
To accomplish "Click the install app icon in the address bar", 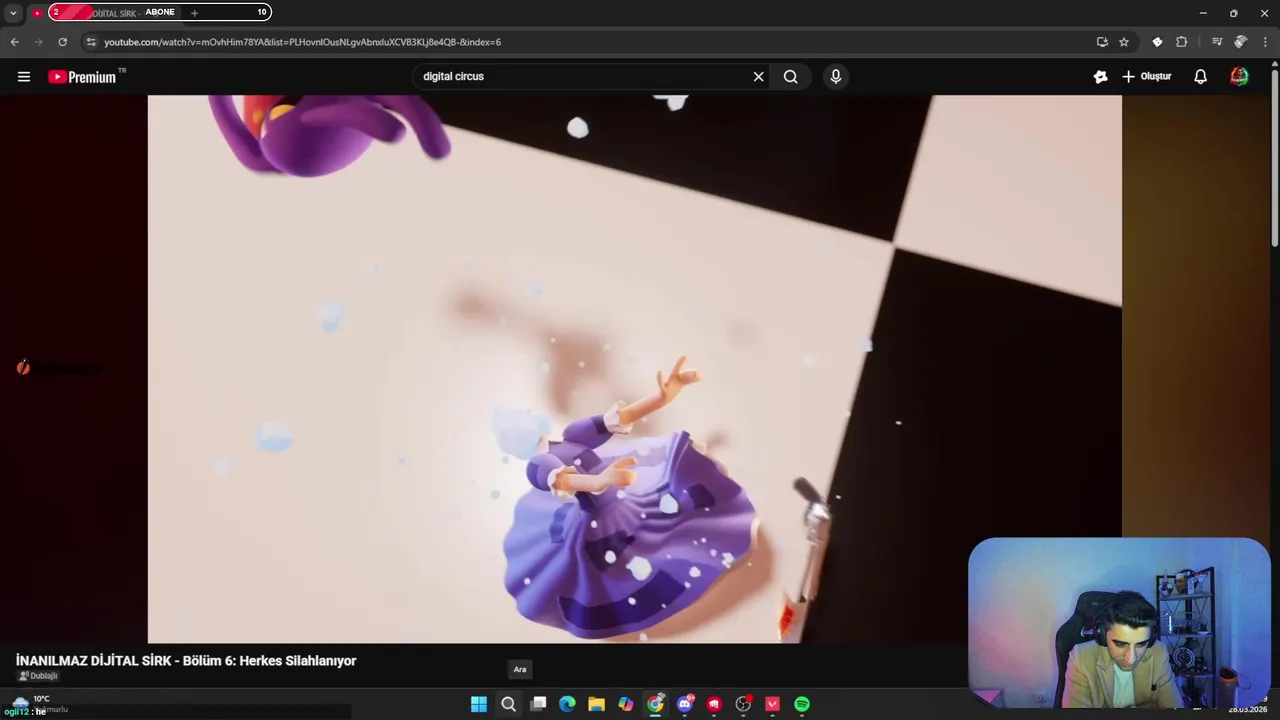I will pyautogui.click(x=1102, y=42).
